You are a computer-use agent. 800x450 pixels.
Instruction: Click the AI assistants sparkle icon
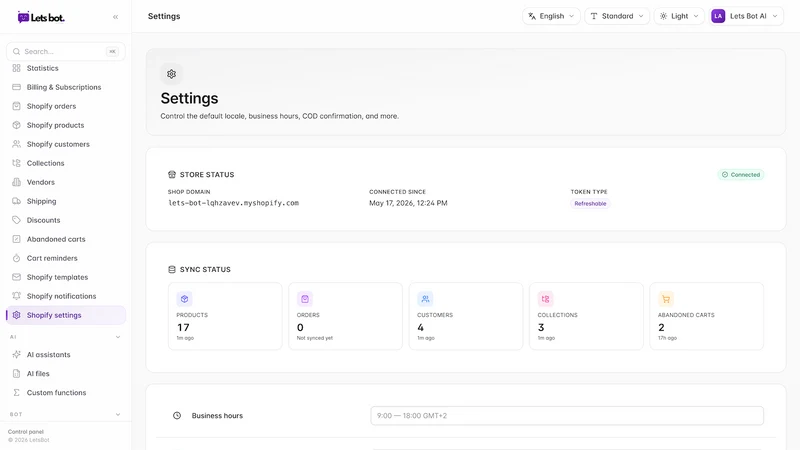click(16, 355)
